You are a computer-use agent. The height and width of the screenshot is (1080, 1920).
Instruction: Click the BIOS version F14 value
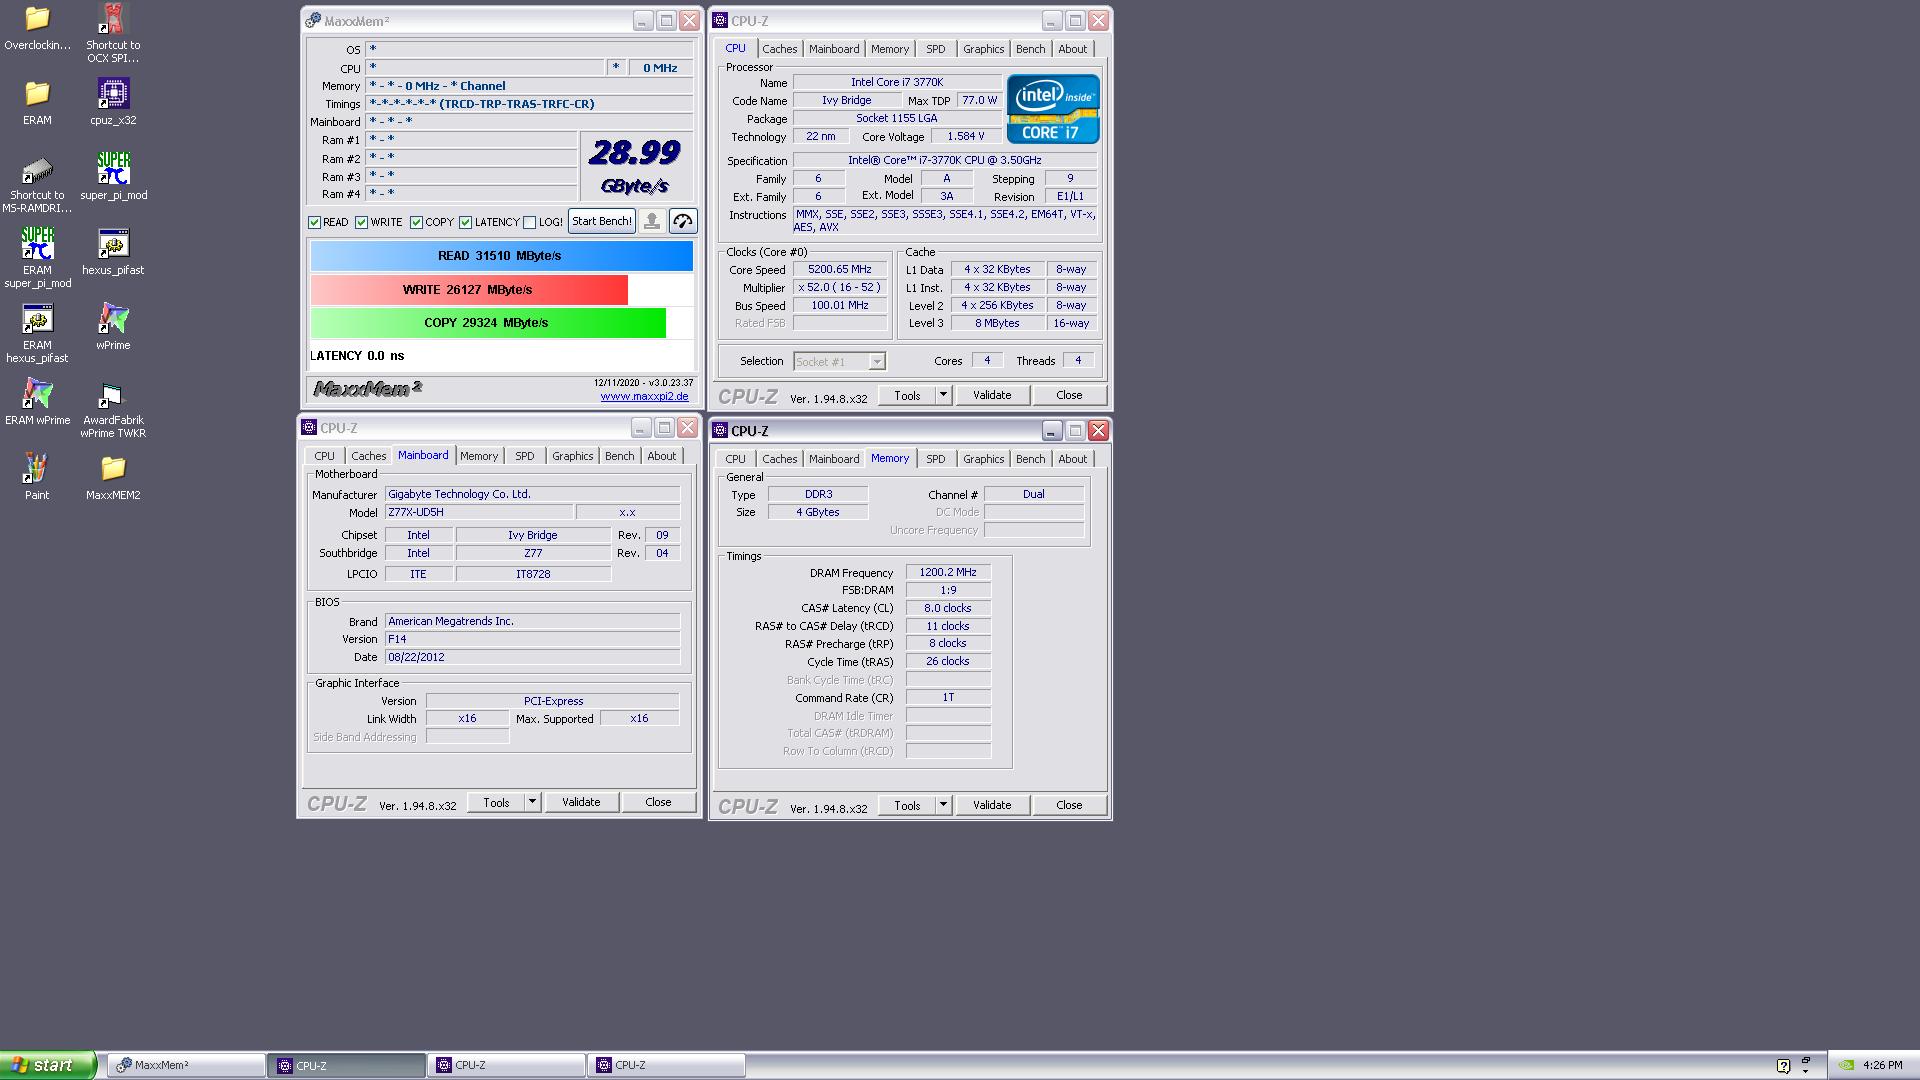pyautogui.click(x=532, y=639)
